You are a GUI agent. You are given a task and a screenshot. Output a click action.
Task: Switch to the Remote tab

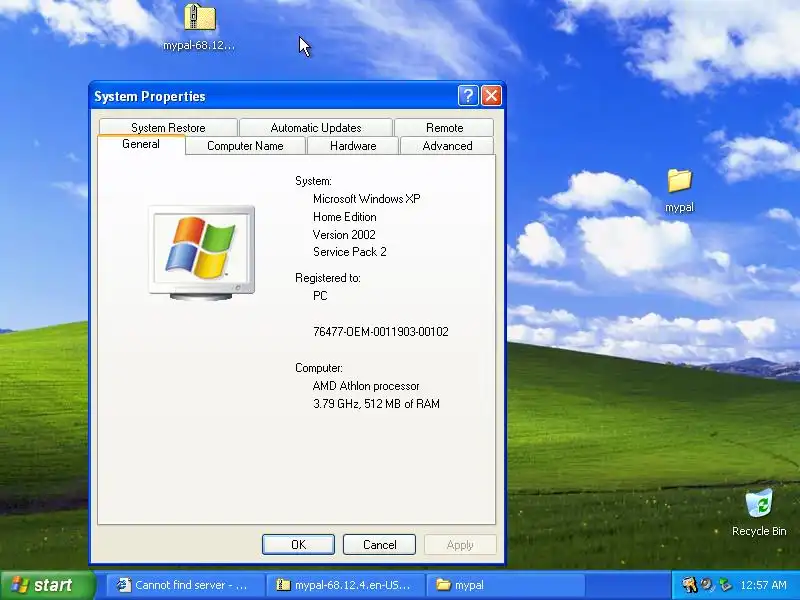tap(444, 127)
